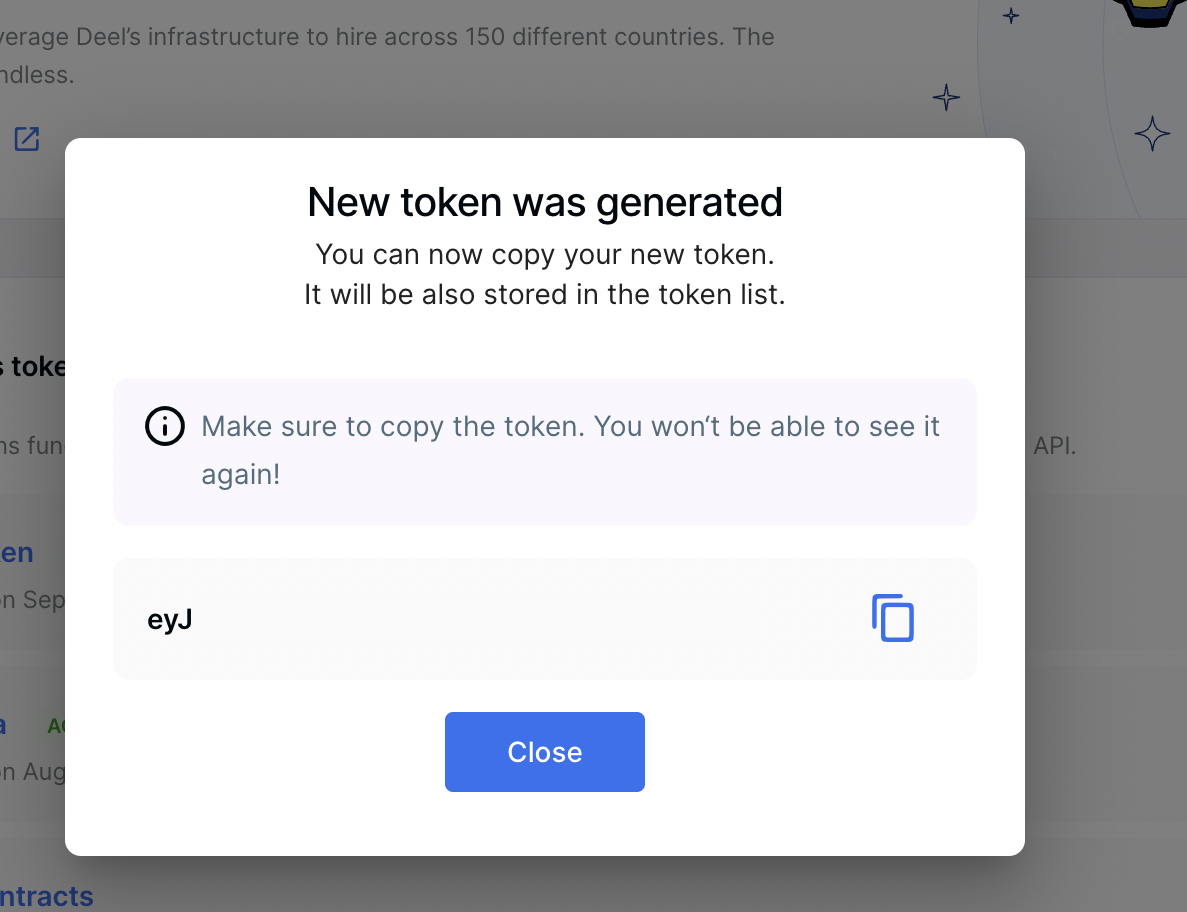Click the mascot graphic in the top-right corner
Screen dimensions: 1187x912
1149,13
